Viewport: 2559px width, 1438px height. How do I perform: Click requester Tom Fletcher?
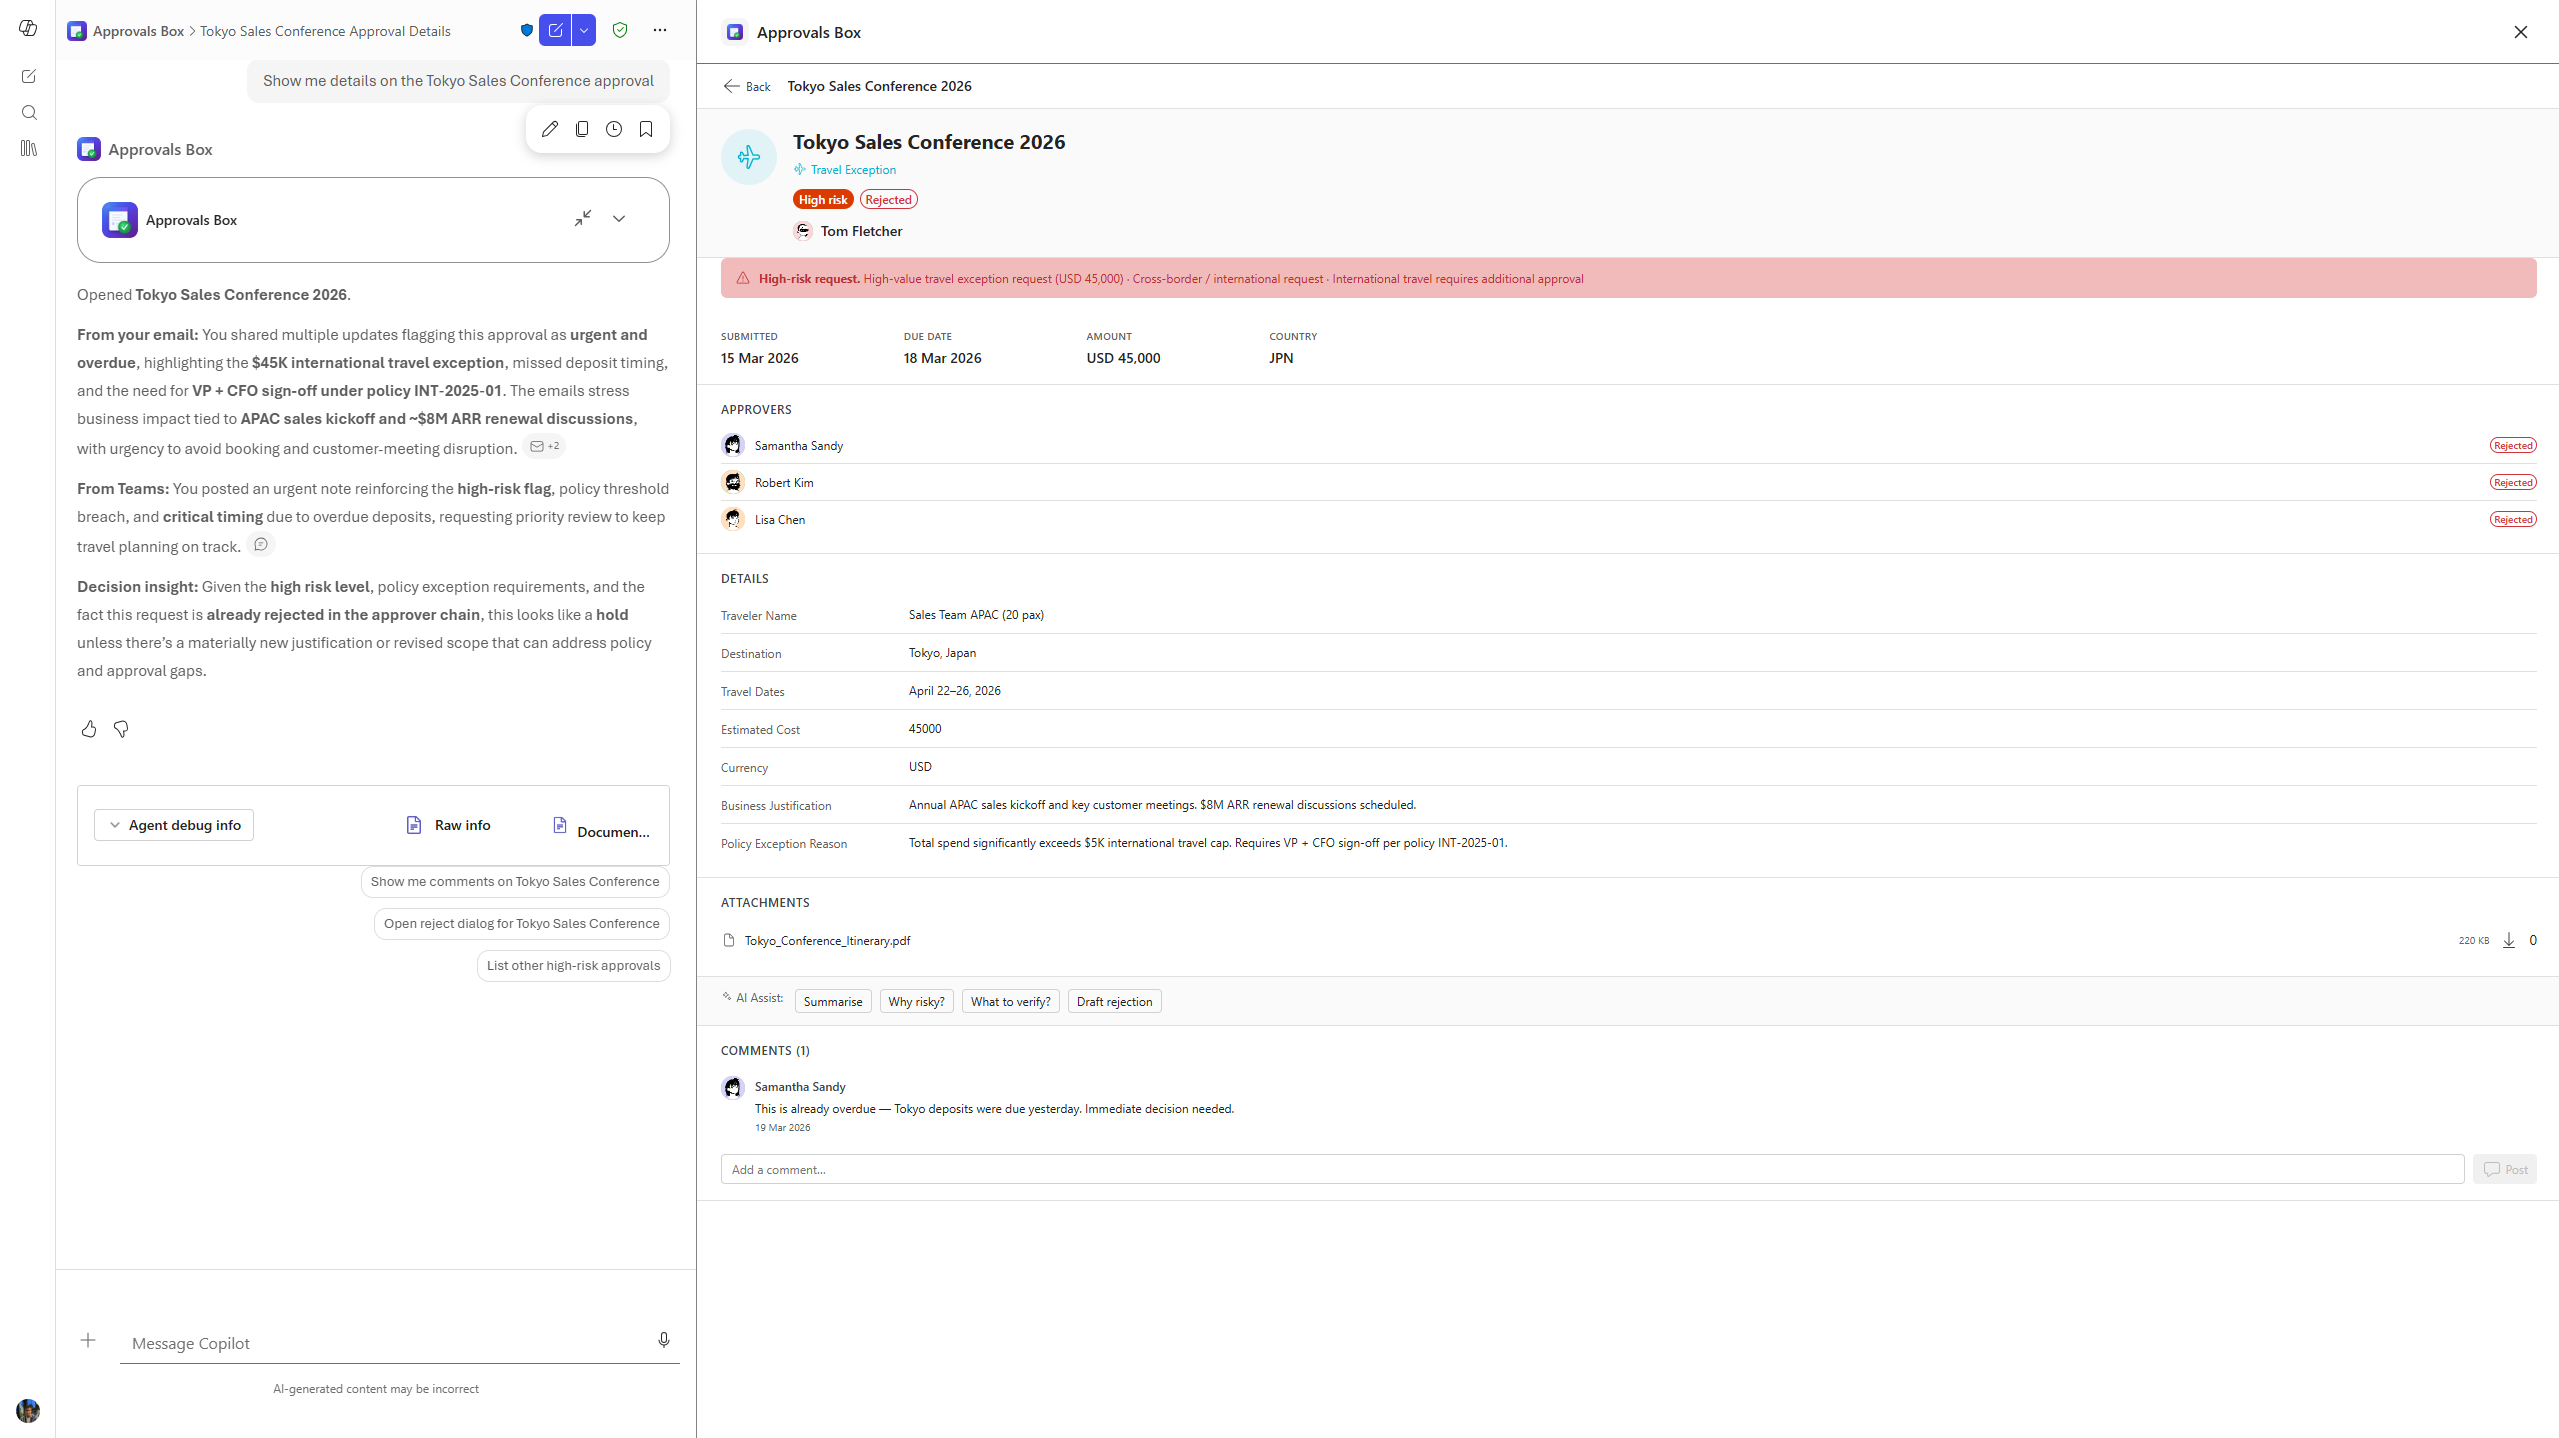pyautogui.click(x=849, y=231)
